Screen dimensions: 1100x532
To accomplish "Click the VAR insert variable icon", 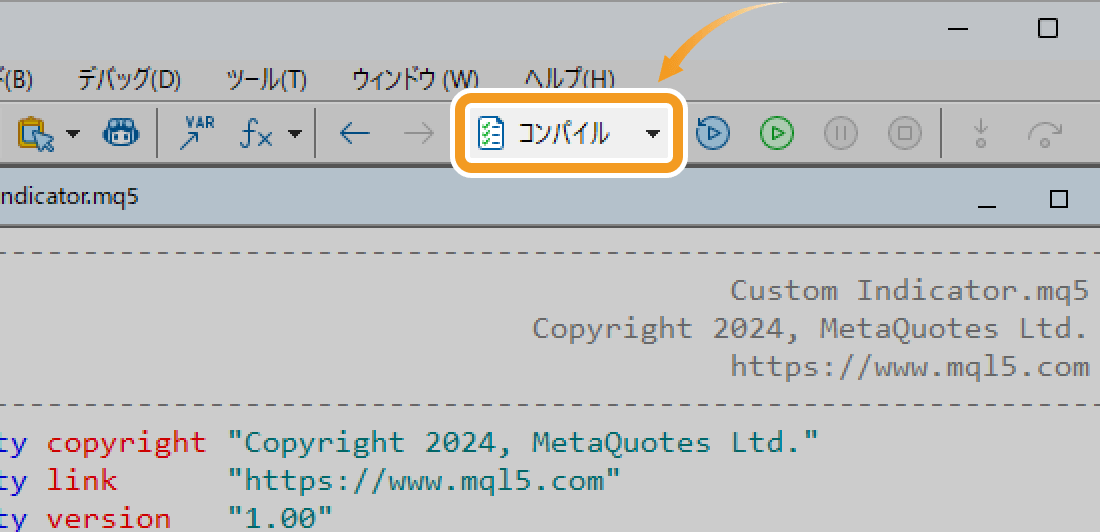I will tap(199, 133).
